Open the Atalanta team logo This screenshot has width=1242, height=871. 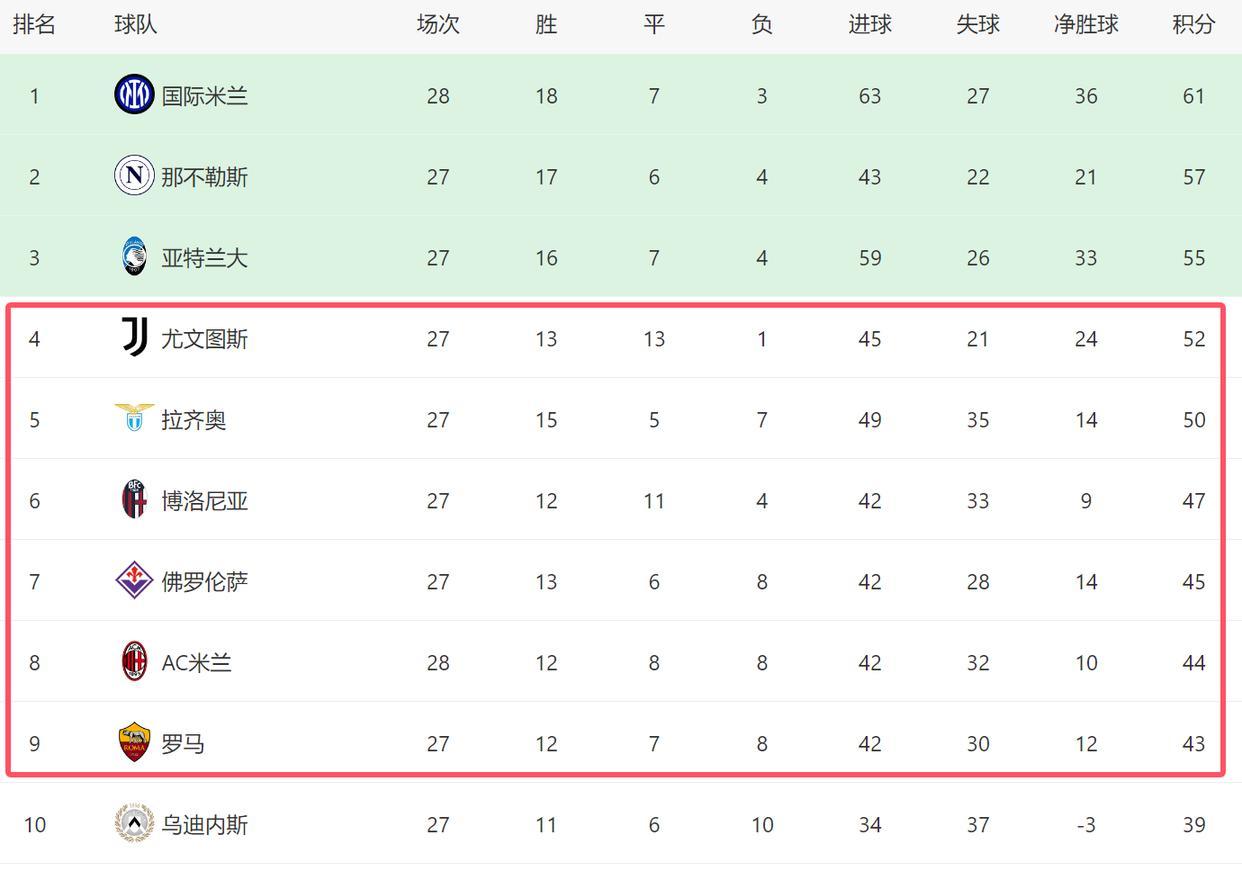click(x=134, y=257)
